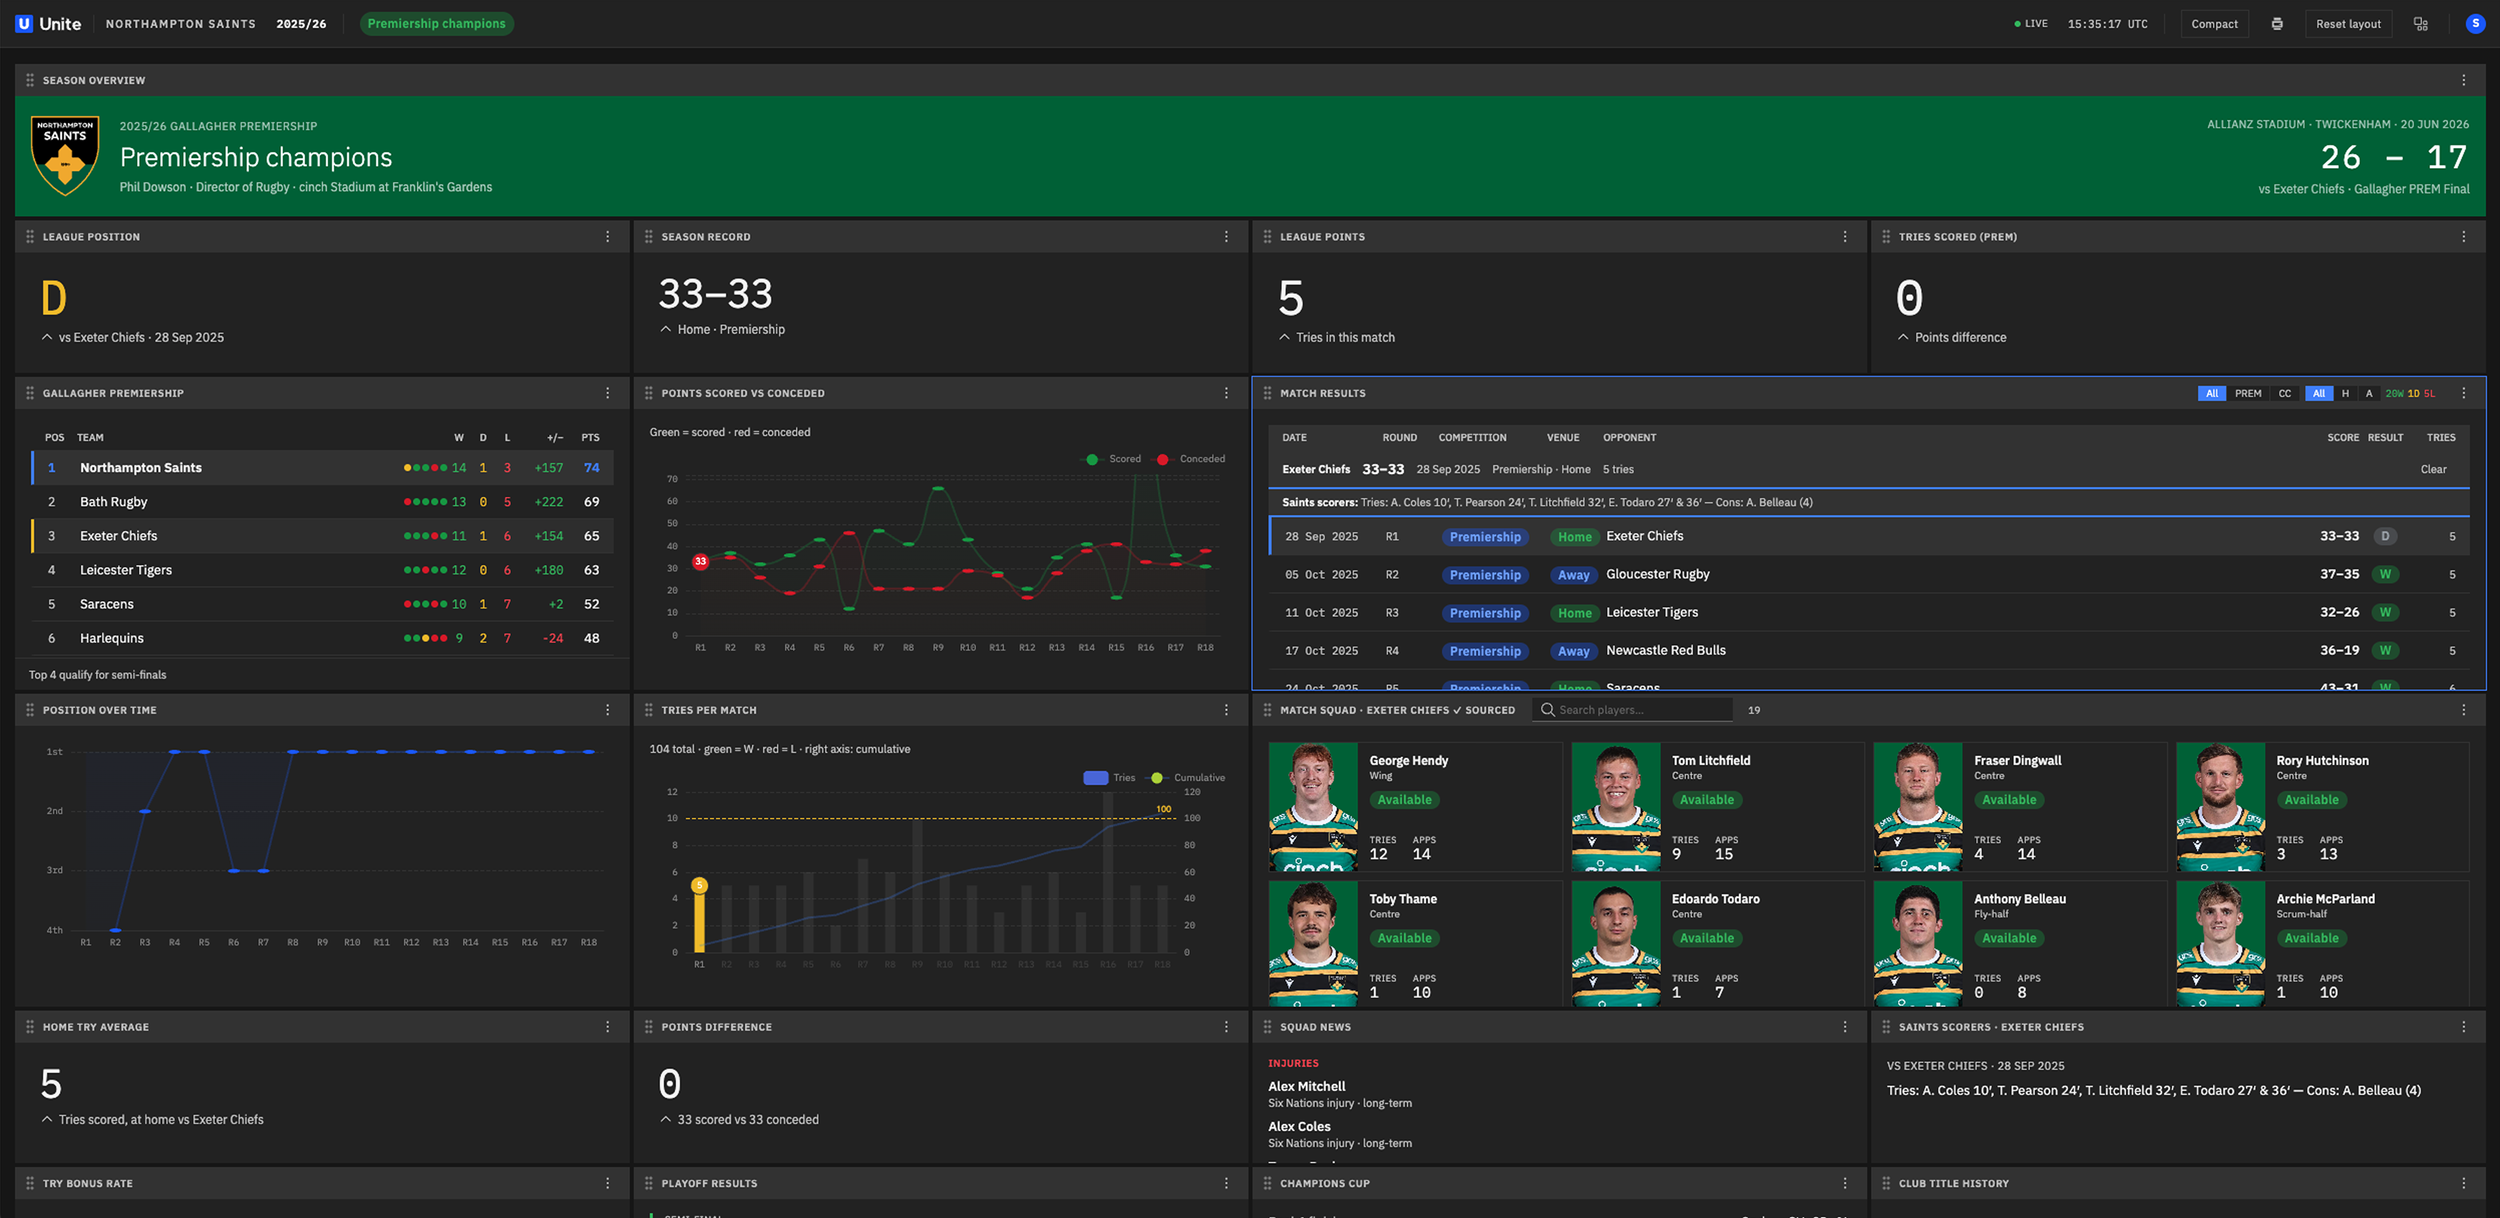
Task: Open the widget layout manager icon
Action: (2421, 24)
